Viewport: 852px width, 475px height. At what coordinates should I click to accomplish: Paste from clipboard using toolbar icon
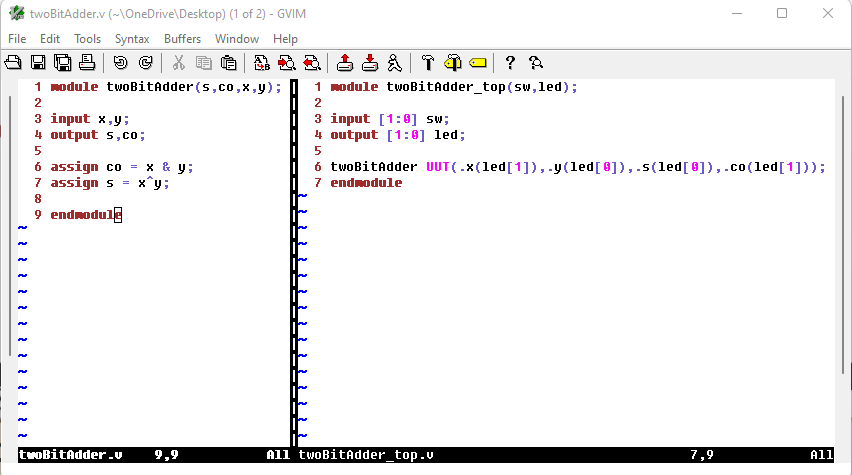pos(228,63)
